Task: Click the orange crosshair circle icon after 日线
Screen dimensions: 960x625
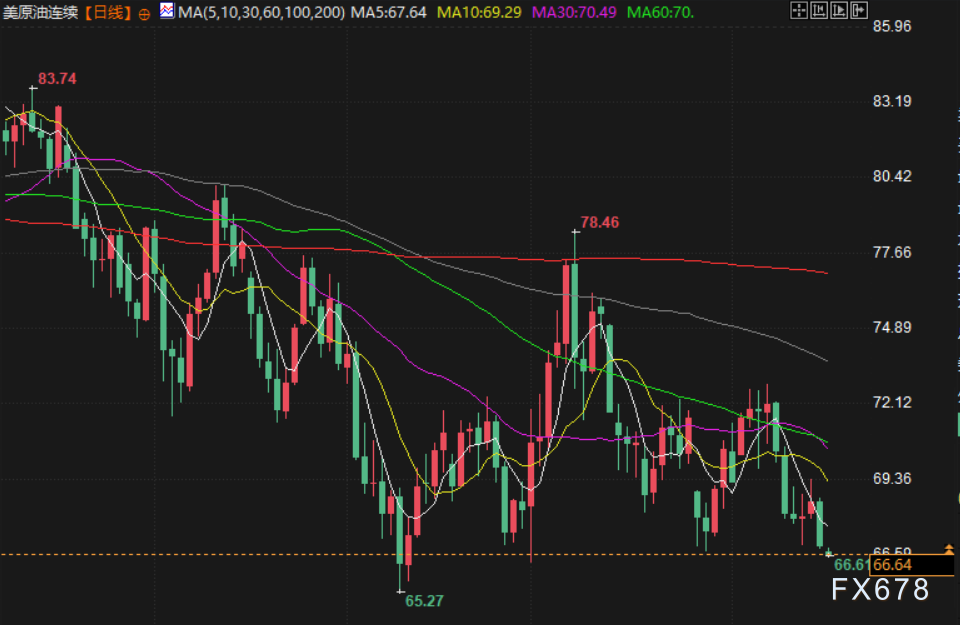Action: coord(143,13)
